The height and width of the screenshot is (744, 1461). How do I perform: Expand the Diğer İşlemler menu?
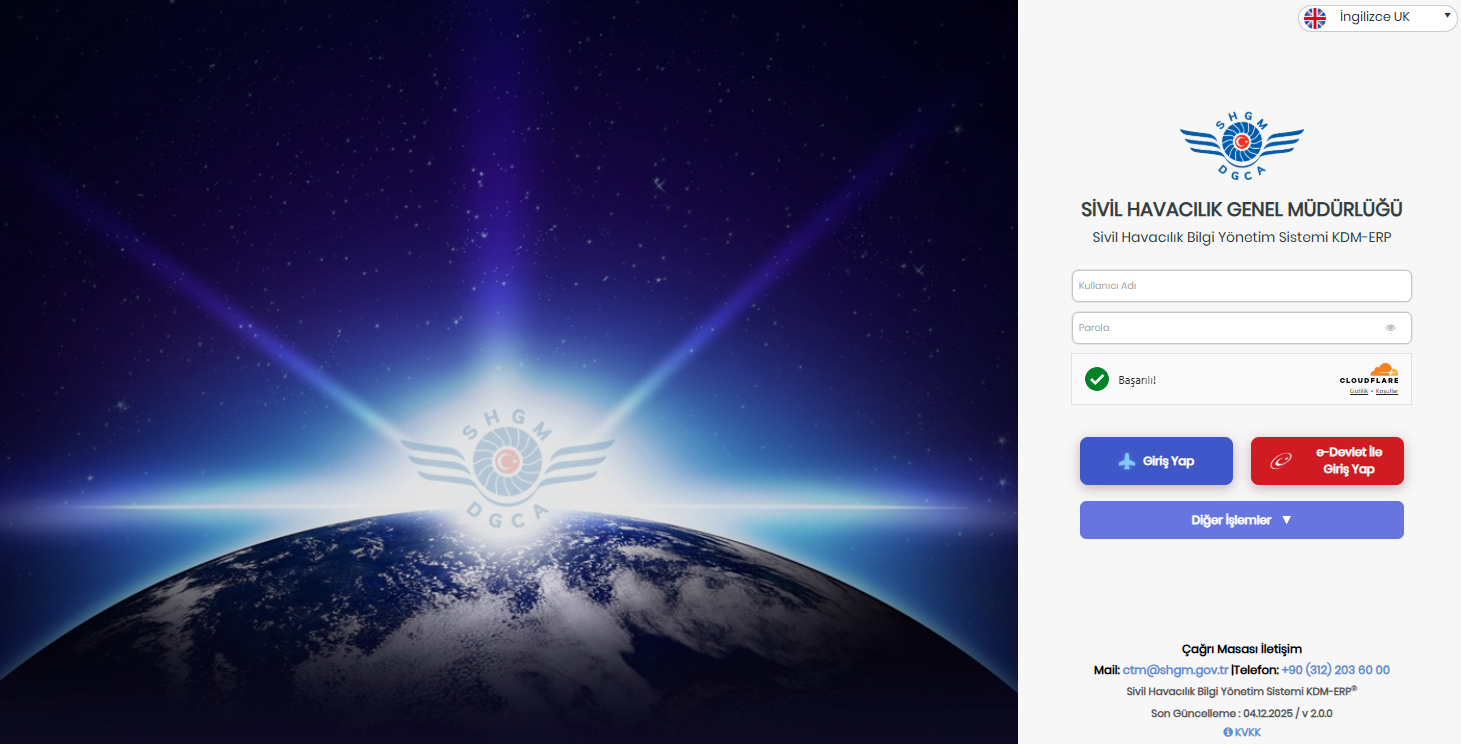[x=1242, y=520]
